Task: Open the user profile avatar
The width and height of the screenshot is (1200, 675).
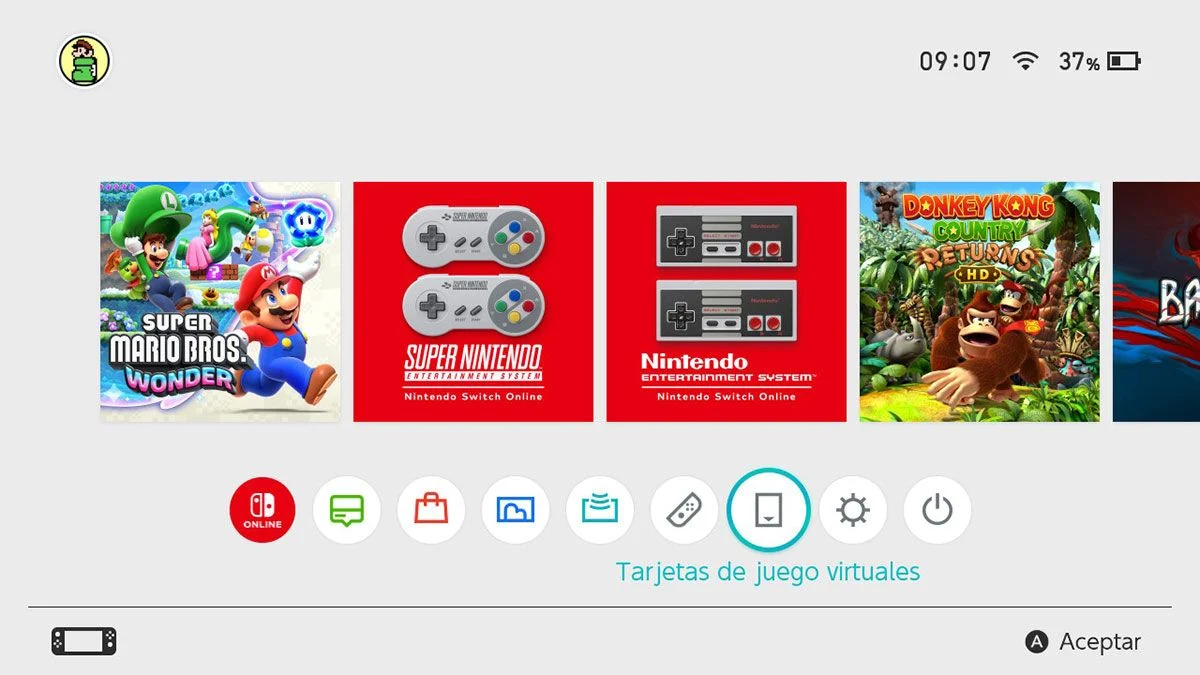Action: [84, 61]
